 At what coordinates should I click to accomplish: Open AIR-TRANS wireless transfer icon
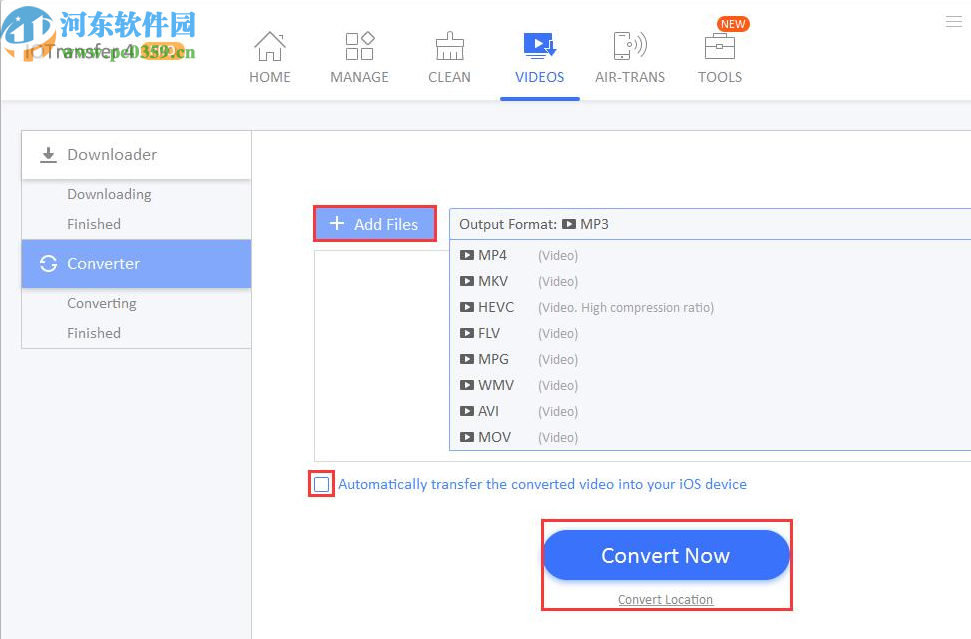pyautogui.click(x=630, y=45)
